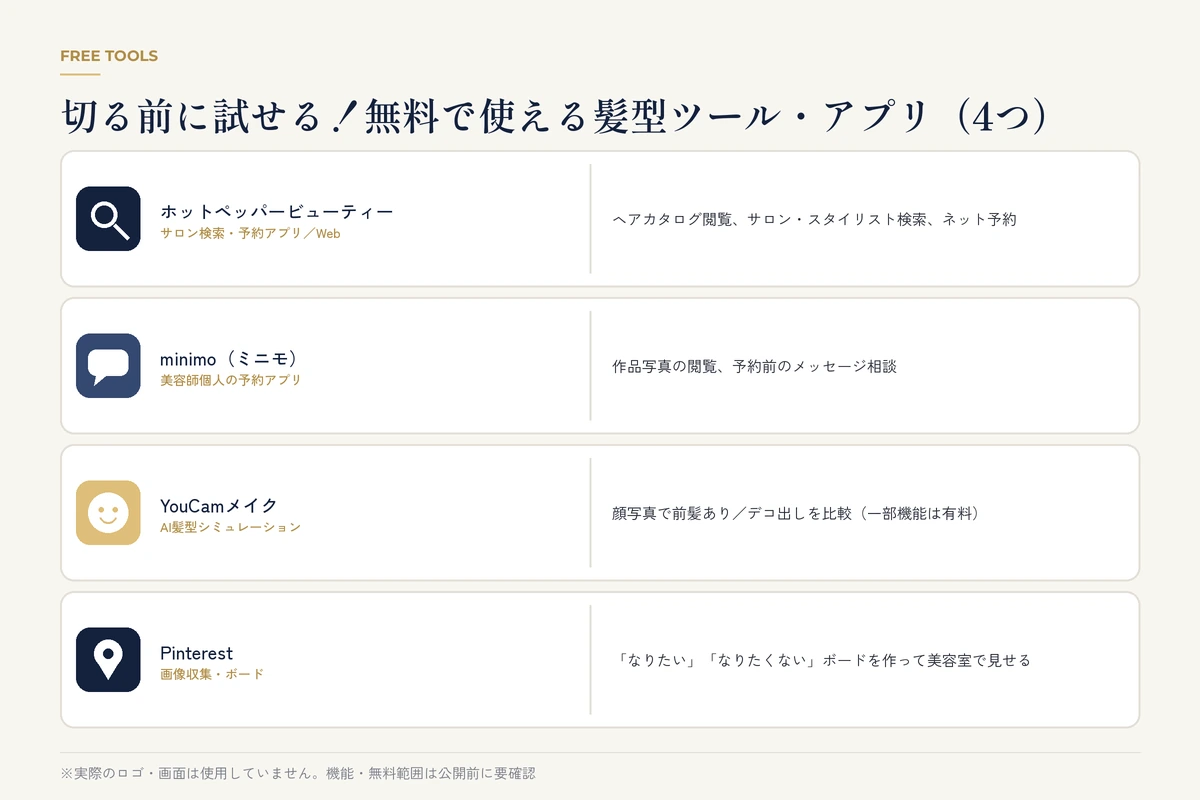Click the 画像収集・ボード subtitle
1200x800 pixels.
click(212, 675)
